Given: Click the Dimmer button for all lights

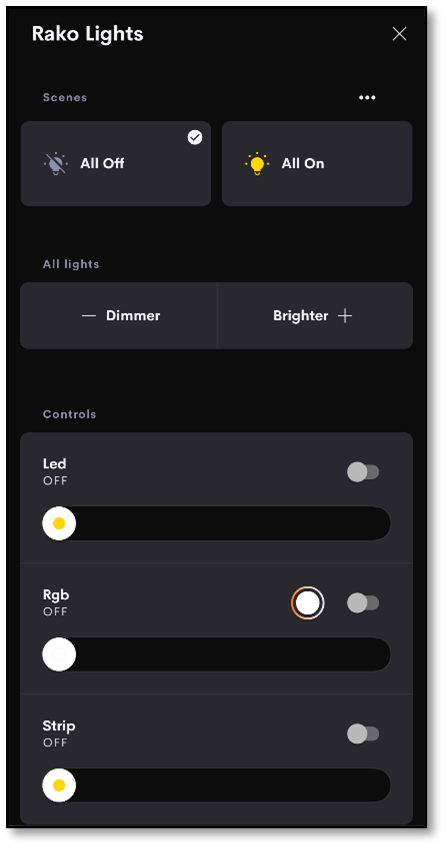Looking at the screenshot, I should click(119, 316).
